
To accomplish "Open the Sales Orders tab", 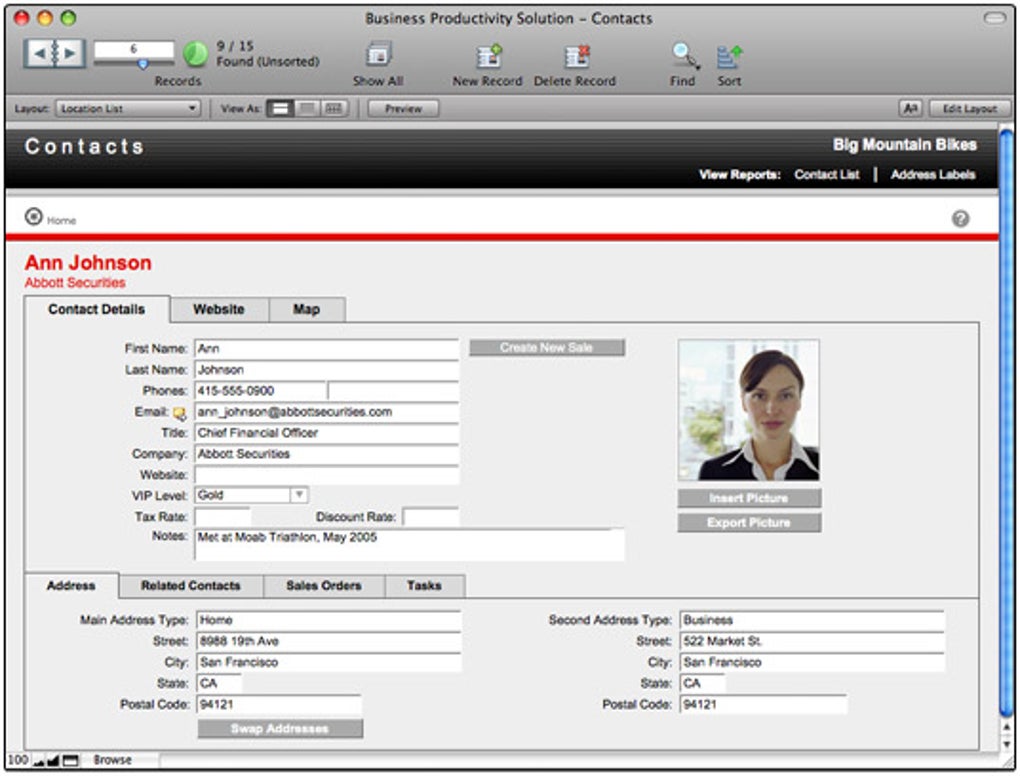I will 323,586.
